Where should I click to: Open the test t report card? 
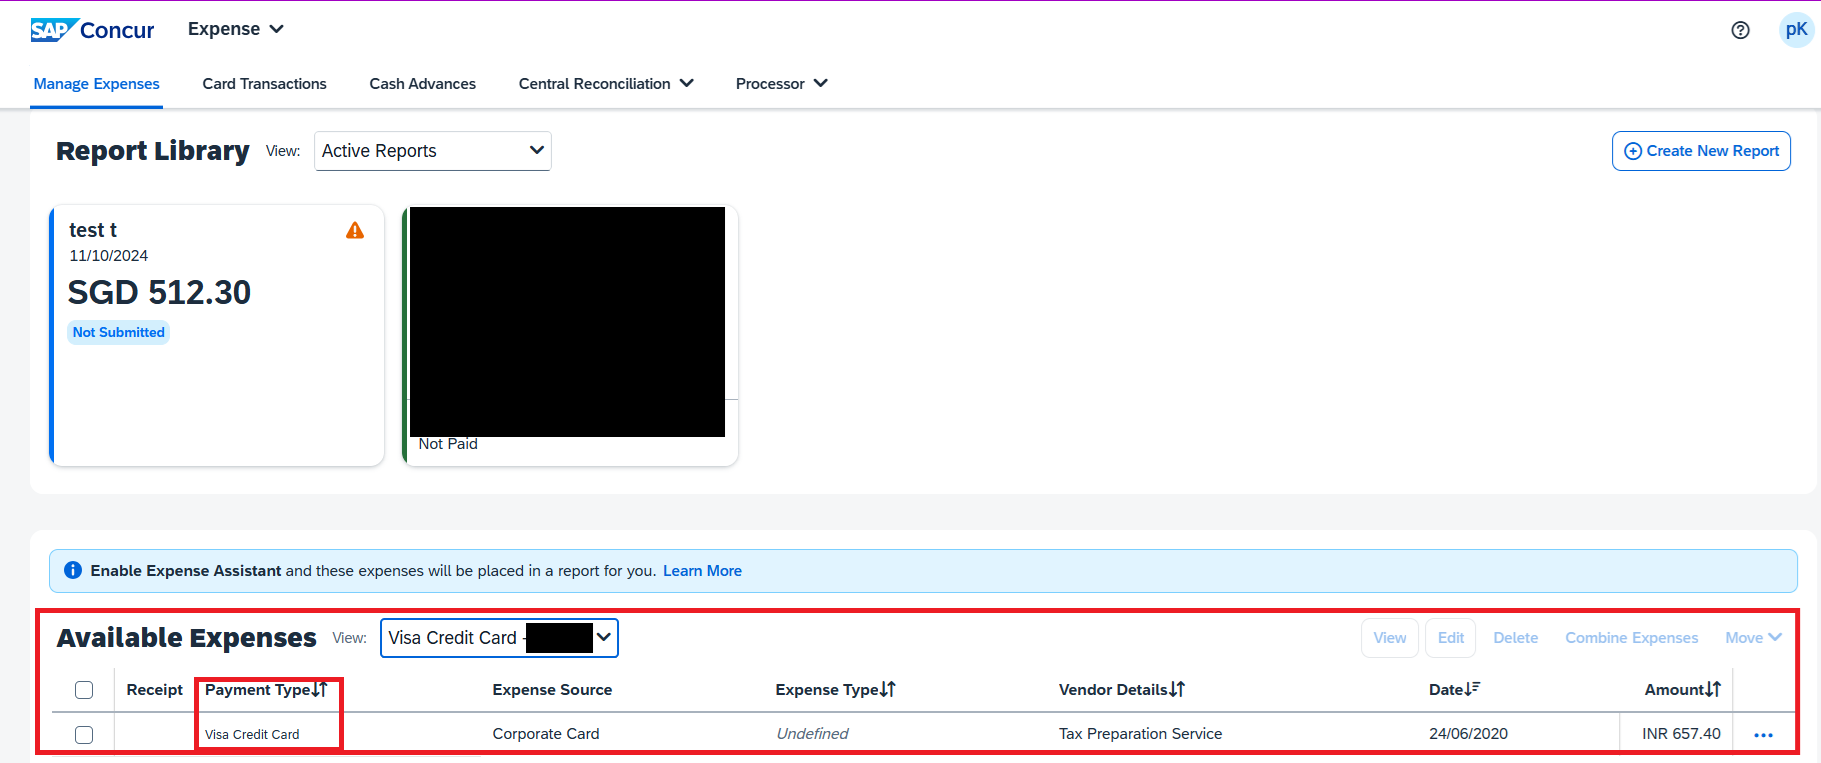pos(217,336)
